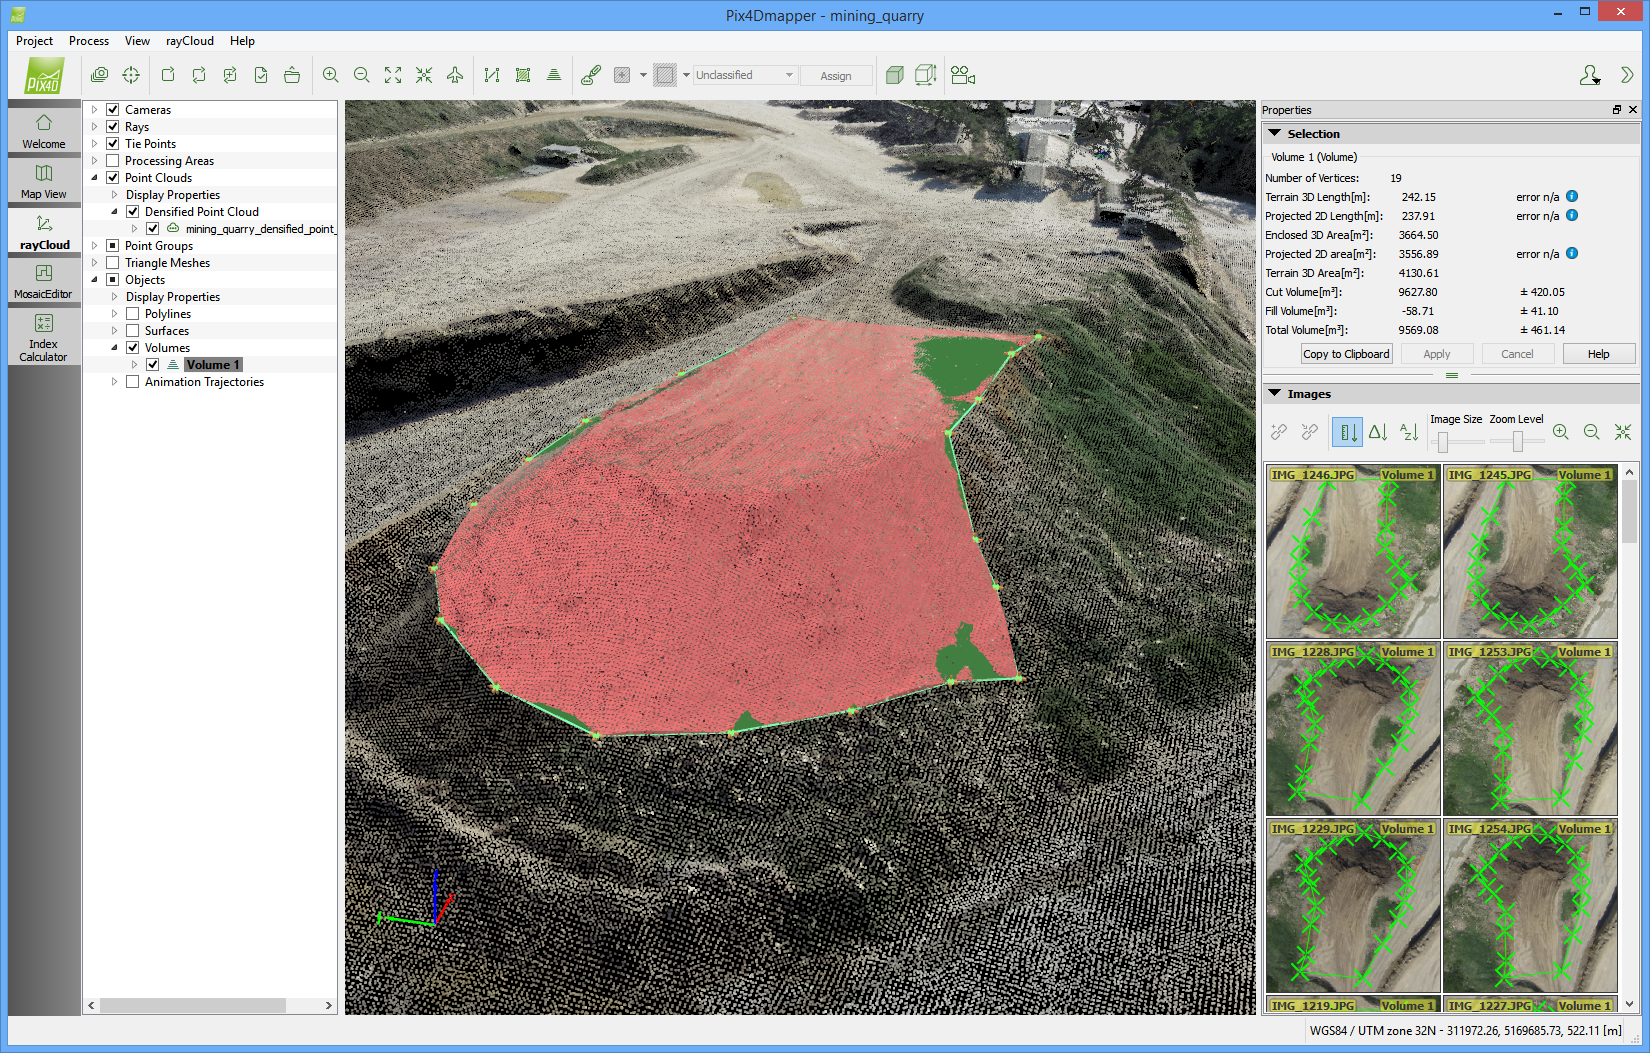The height and width of the screenshot is (1053, 1650).
Task: Open the Welcome sidebar view
Action: coord(44,131)
